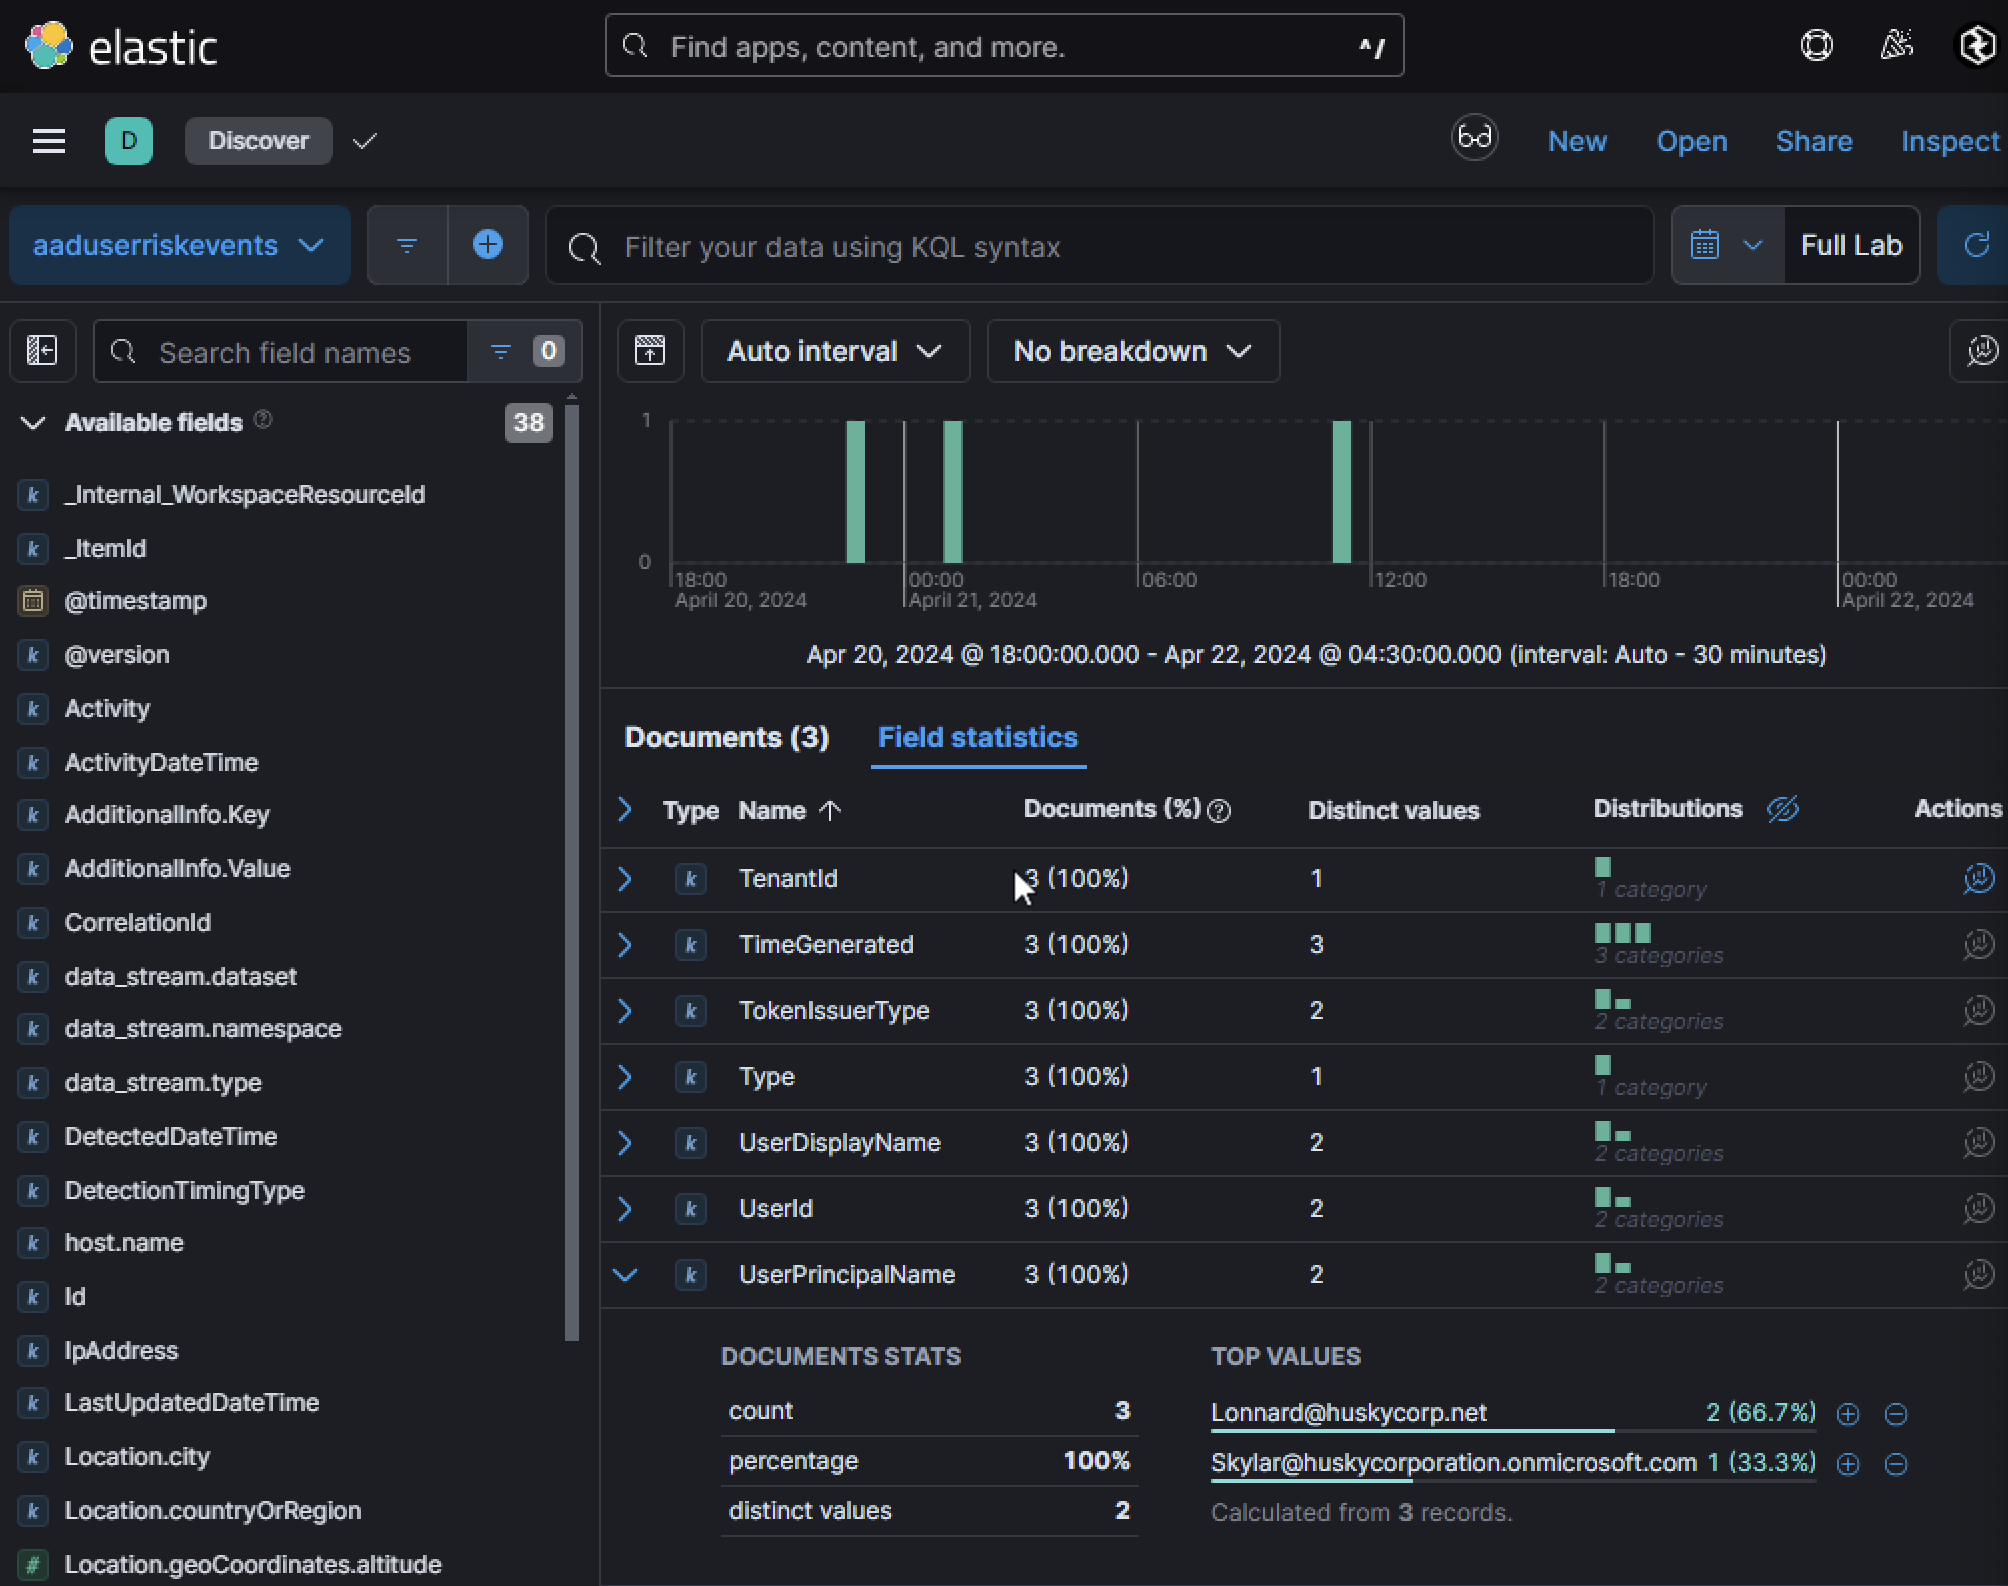The height and width of the screenshot is (1586, 2008).
Task: Open the Auto interval dropdown
Action: coord(834,351)
